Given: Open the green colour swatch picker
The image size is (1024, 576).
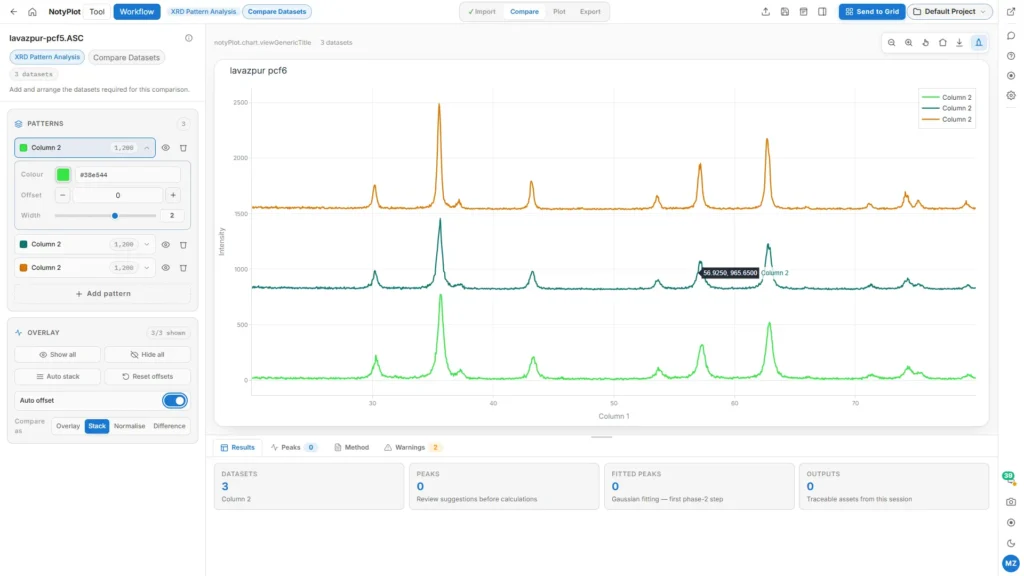Looking at the screenshot, I should 63,174.
